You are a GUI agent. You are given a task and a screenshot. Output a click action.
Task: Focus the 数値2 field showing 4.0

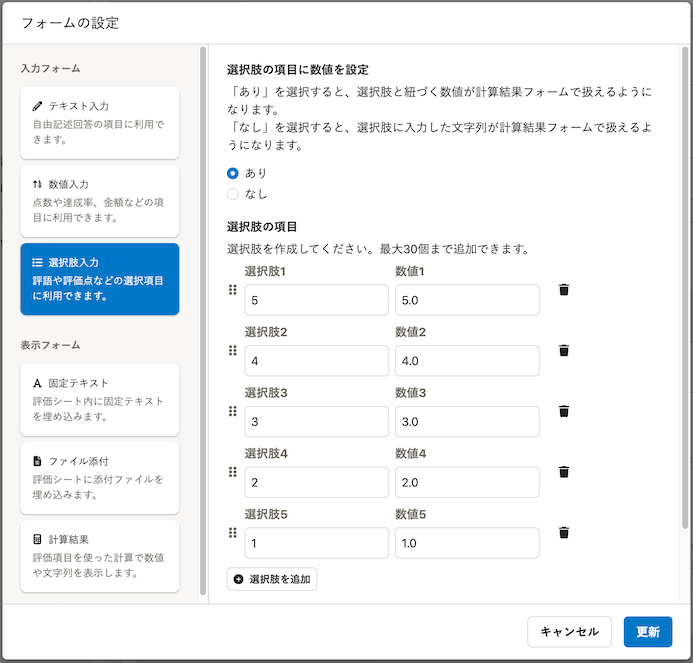point(467,361)
